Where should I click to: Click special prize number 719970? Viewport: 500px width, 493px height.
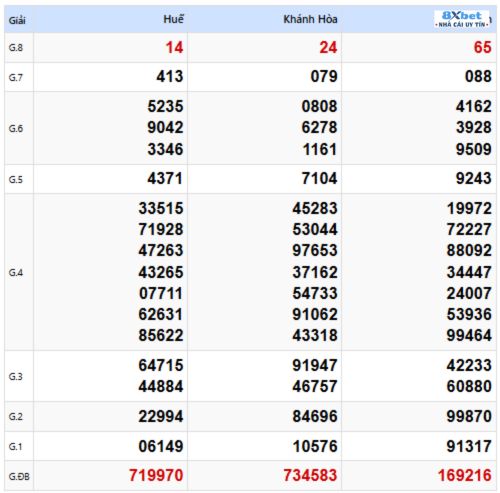(x=156, y=475)
